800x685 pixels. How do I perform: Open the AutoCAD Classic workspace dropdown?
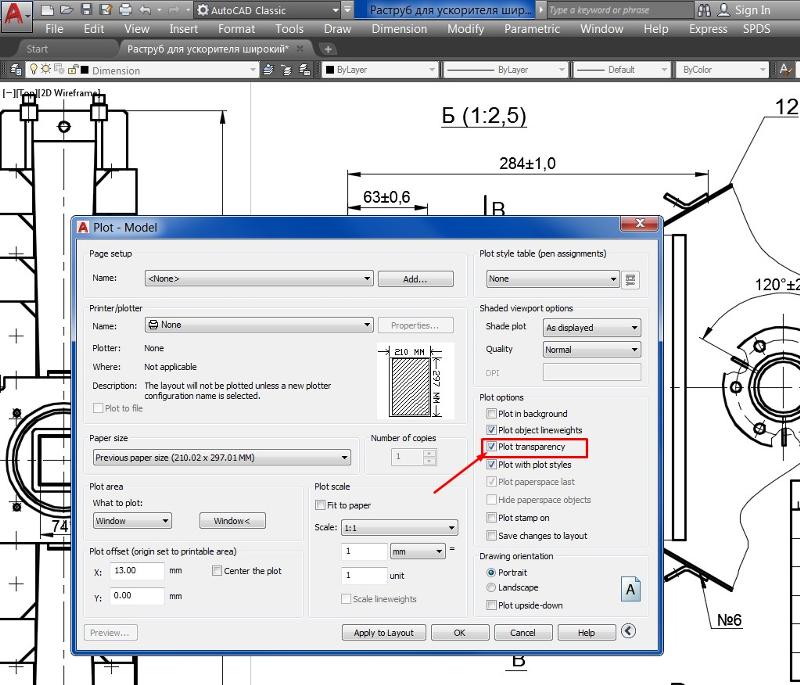point(268,10)
